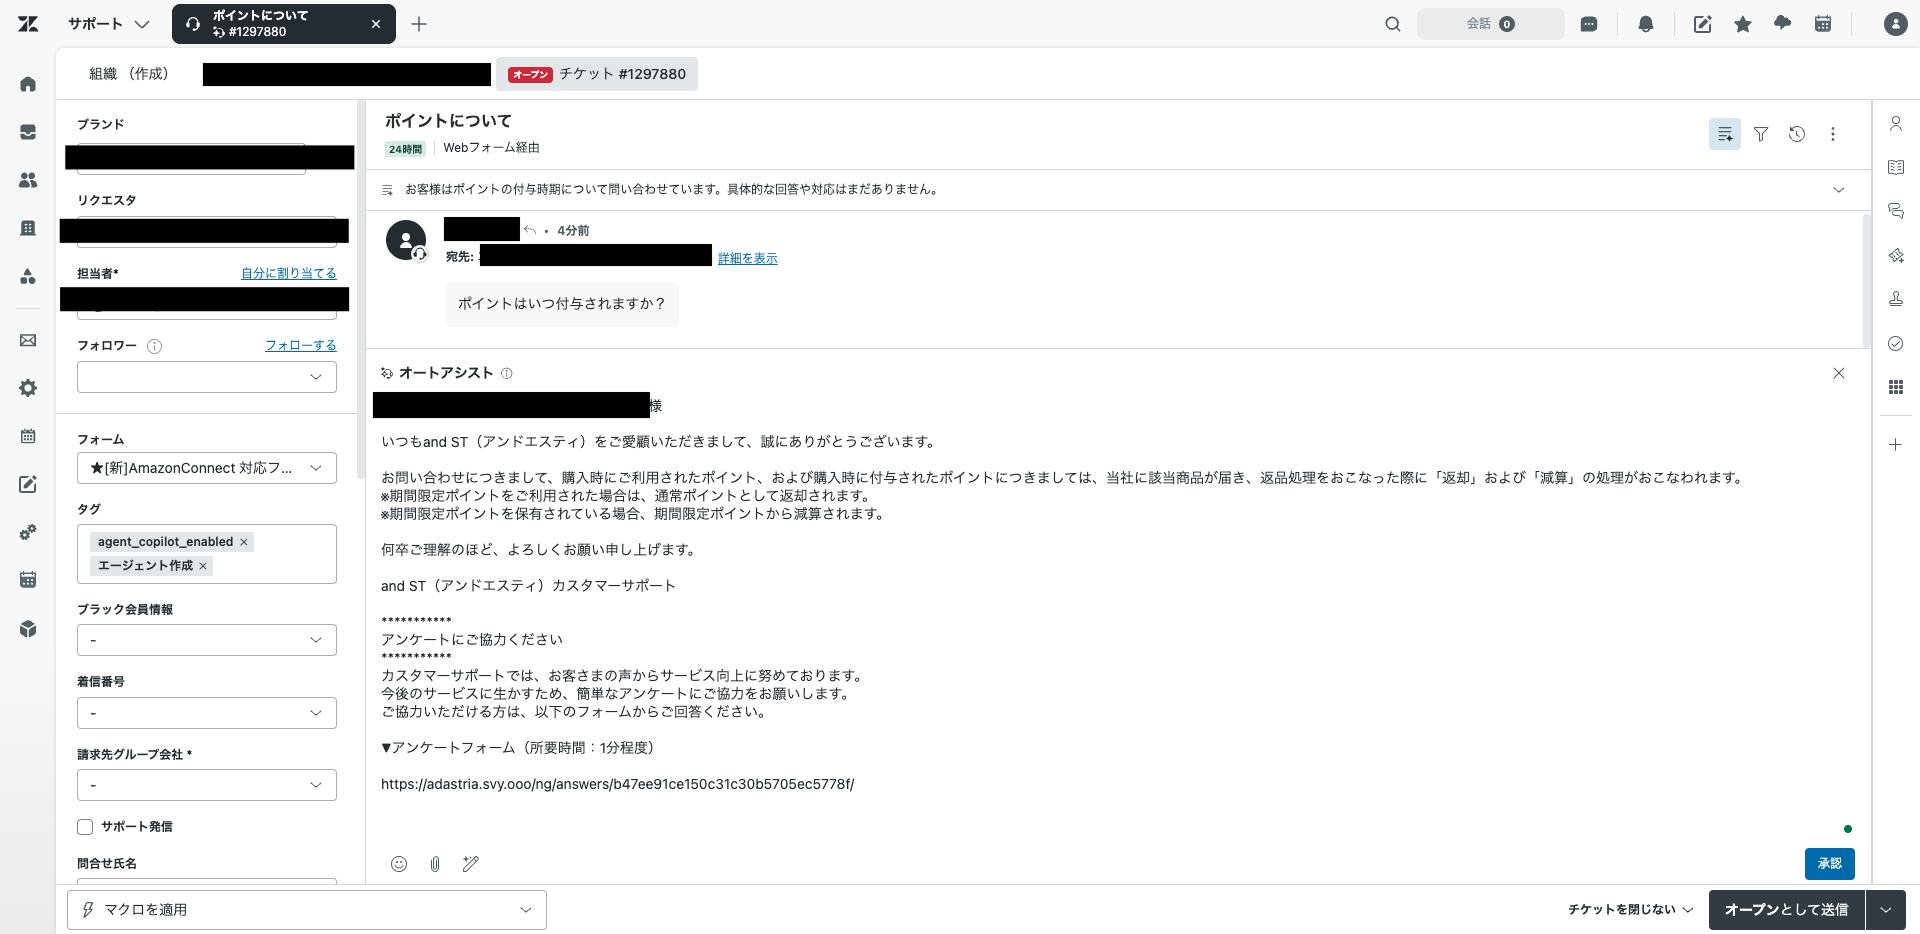1920x934 pixels.
Task: Tick the サポート発信 checkbox
Action: click(85, 827)
